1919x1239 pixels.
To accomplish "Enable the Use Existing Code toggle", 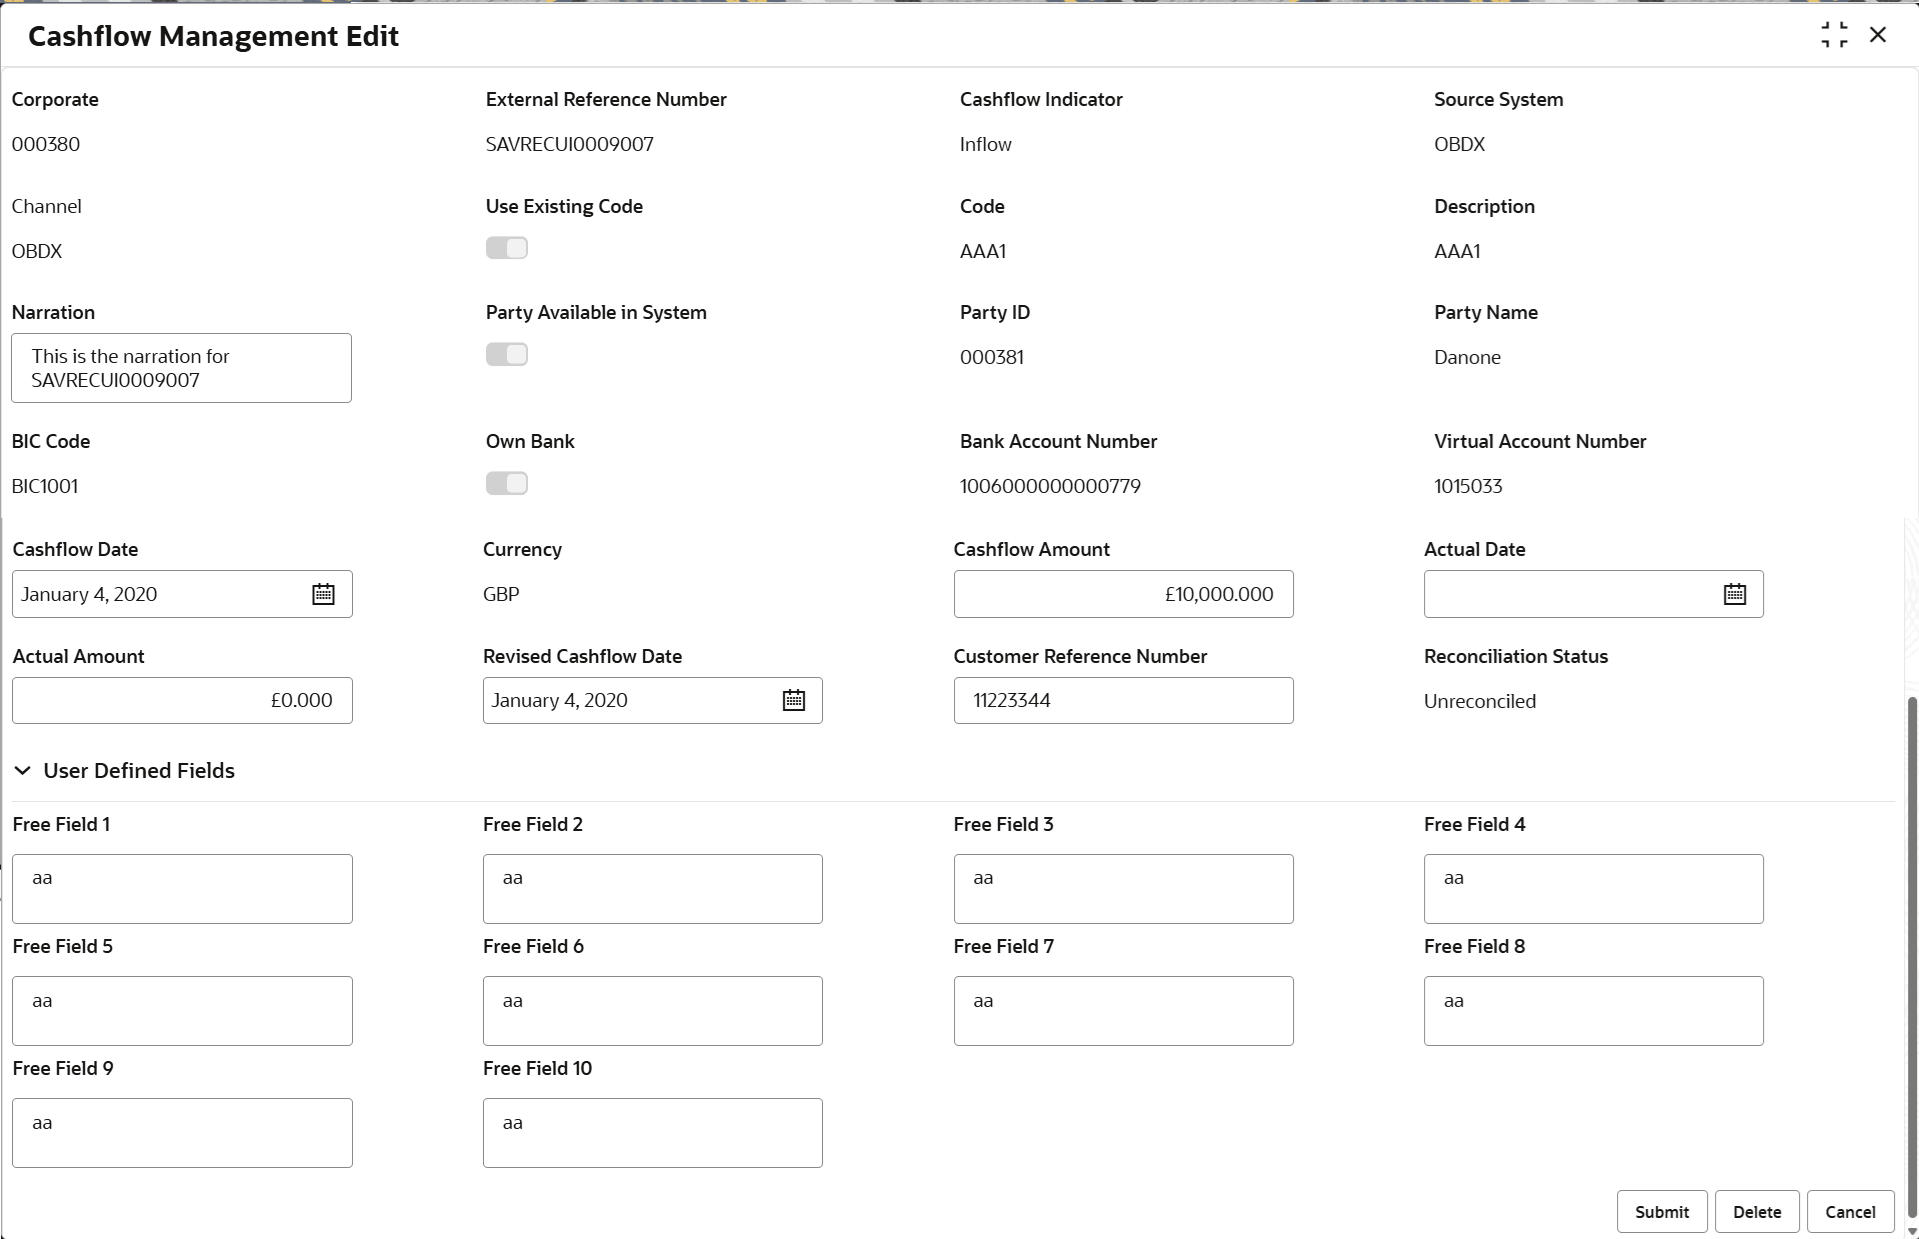I will [507, 247].
